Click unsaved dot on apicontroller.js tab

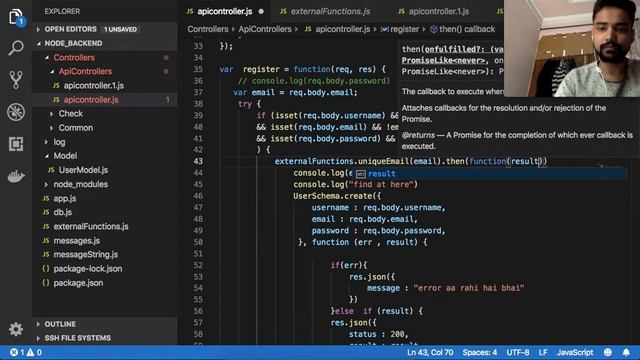click(261, 11)
